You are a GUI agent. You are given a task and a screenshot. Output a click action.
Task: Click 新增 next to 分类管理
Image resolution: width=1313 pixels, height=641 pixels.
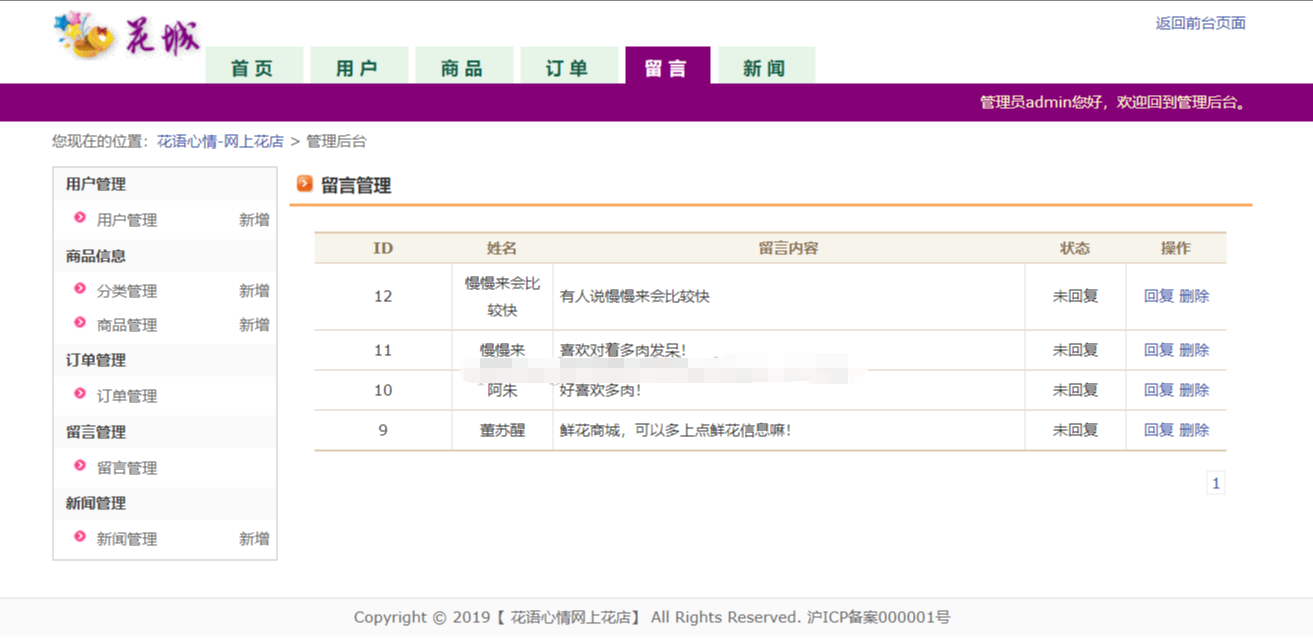pos(254,291)
